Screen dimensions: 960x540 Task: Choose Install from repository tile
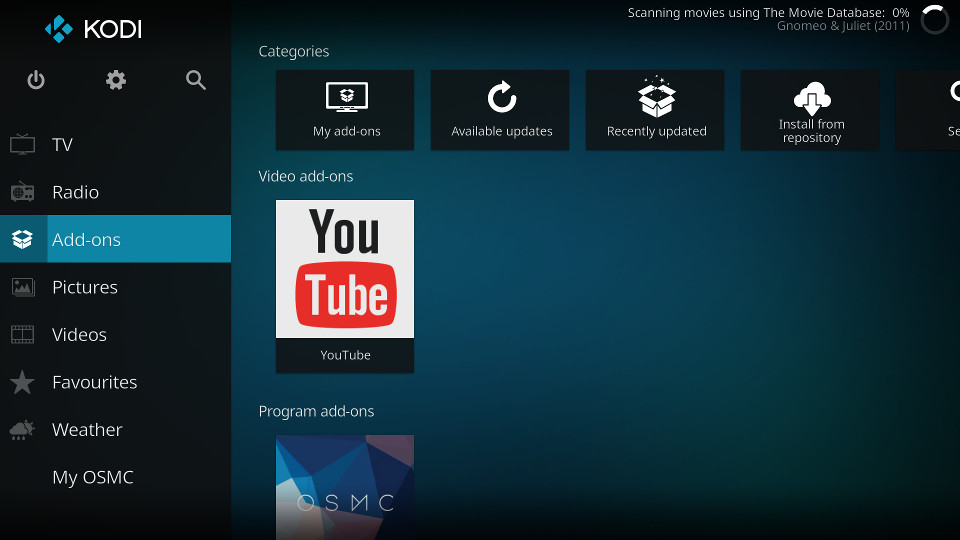809,110
